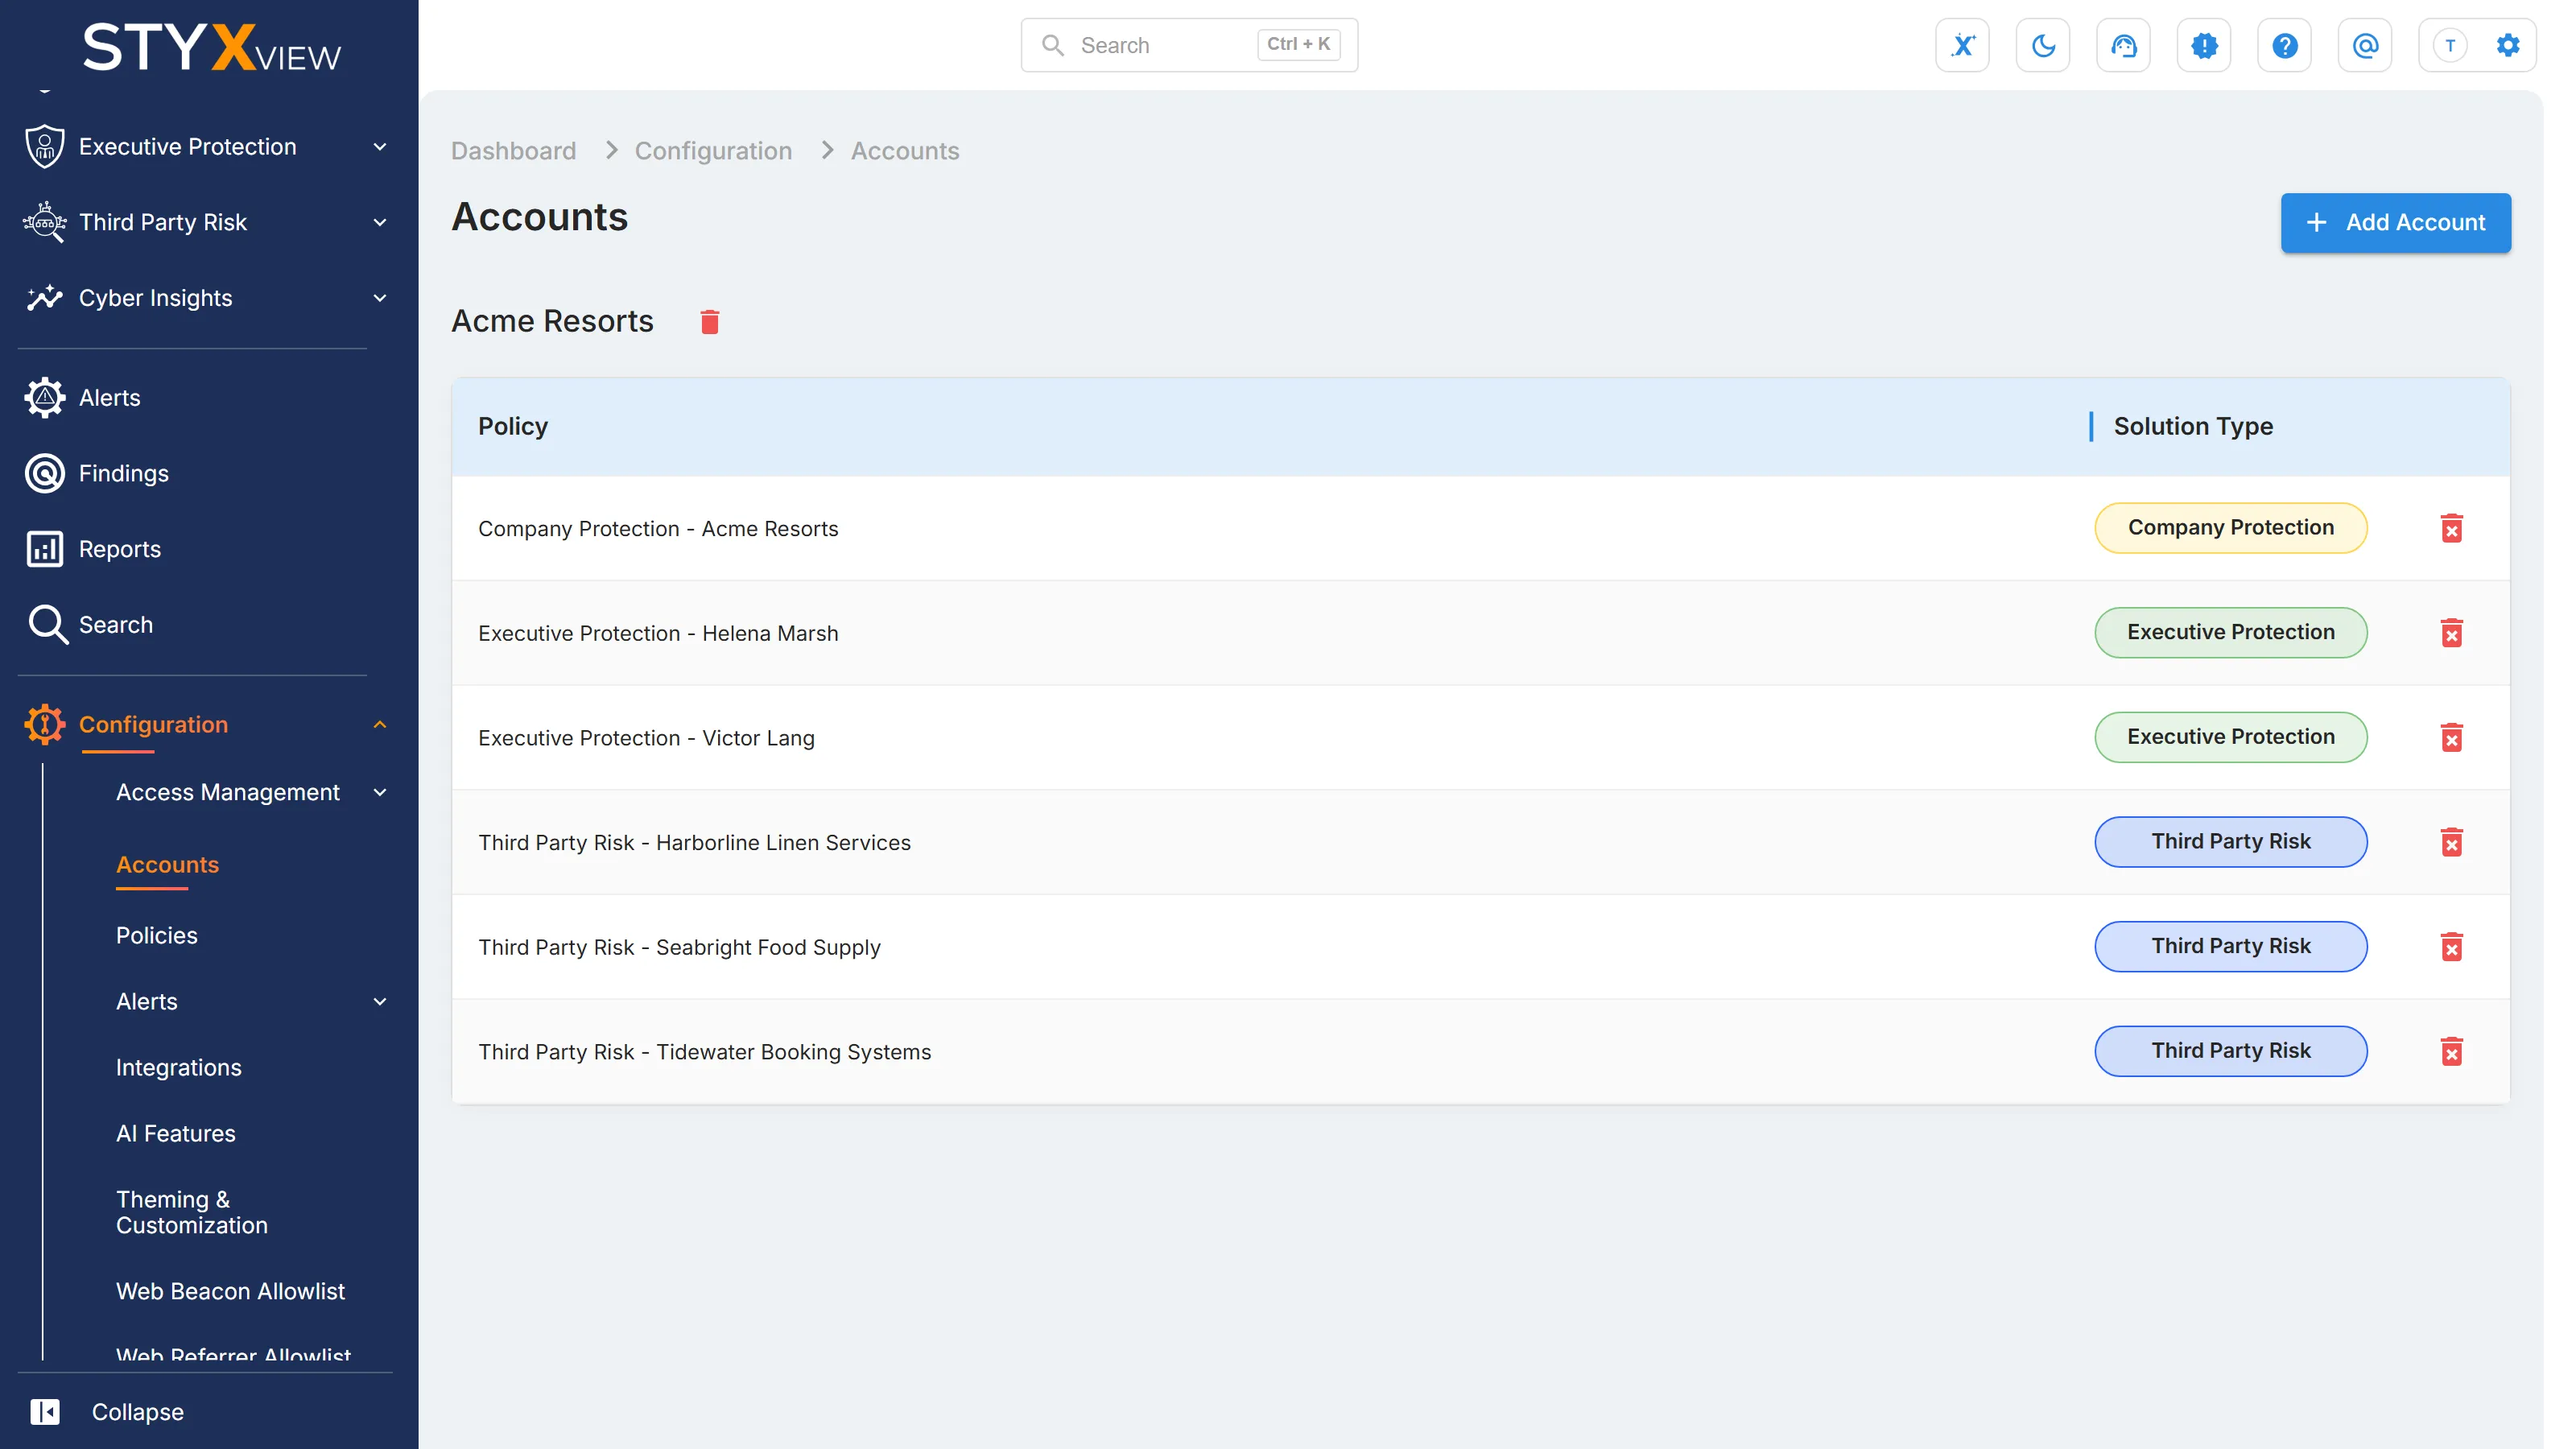The height and width of the screenshot is (1449, 2576).
Task: Click the Collapse sidebar arrow icon
Action: (x=45, y=1411)
